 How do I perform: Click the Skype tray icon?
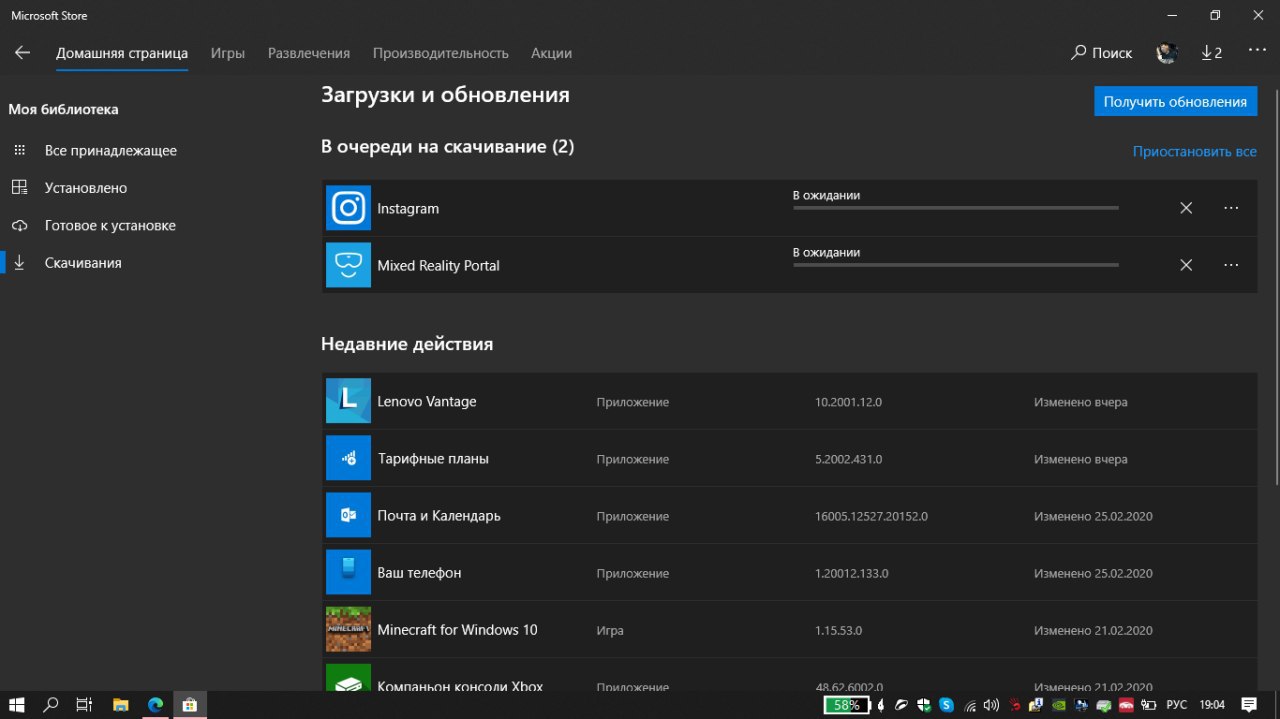pyautogui.click(x=945, y=705)
